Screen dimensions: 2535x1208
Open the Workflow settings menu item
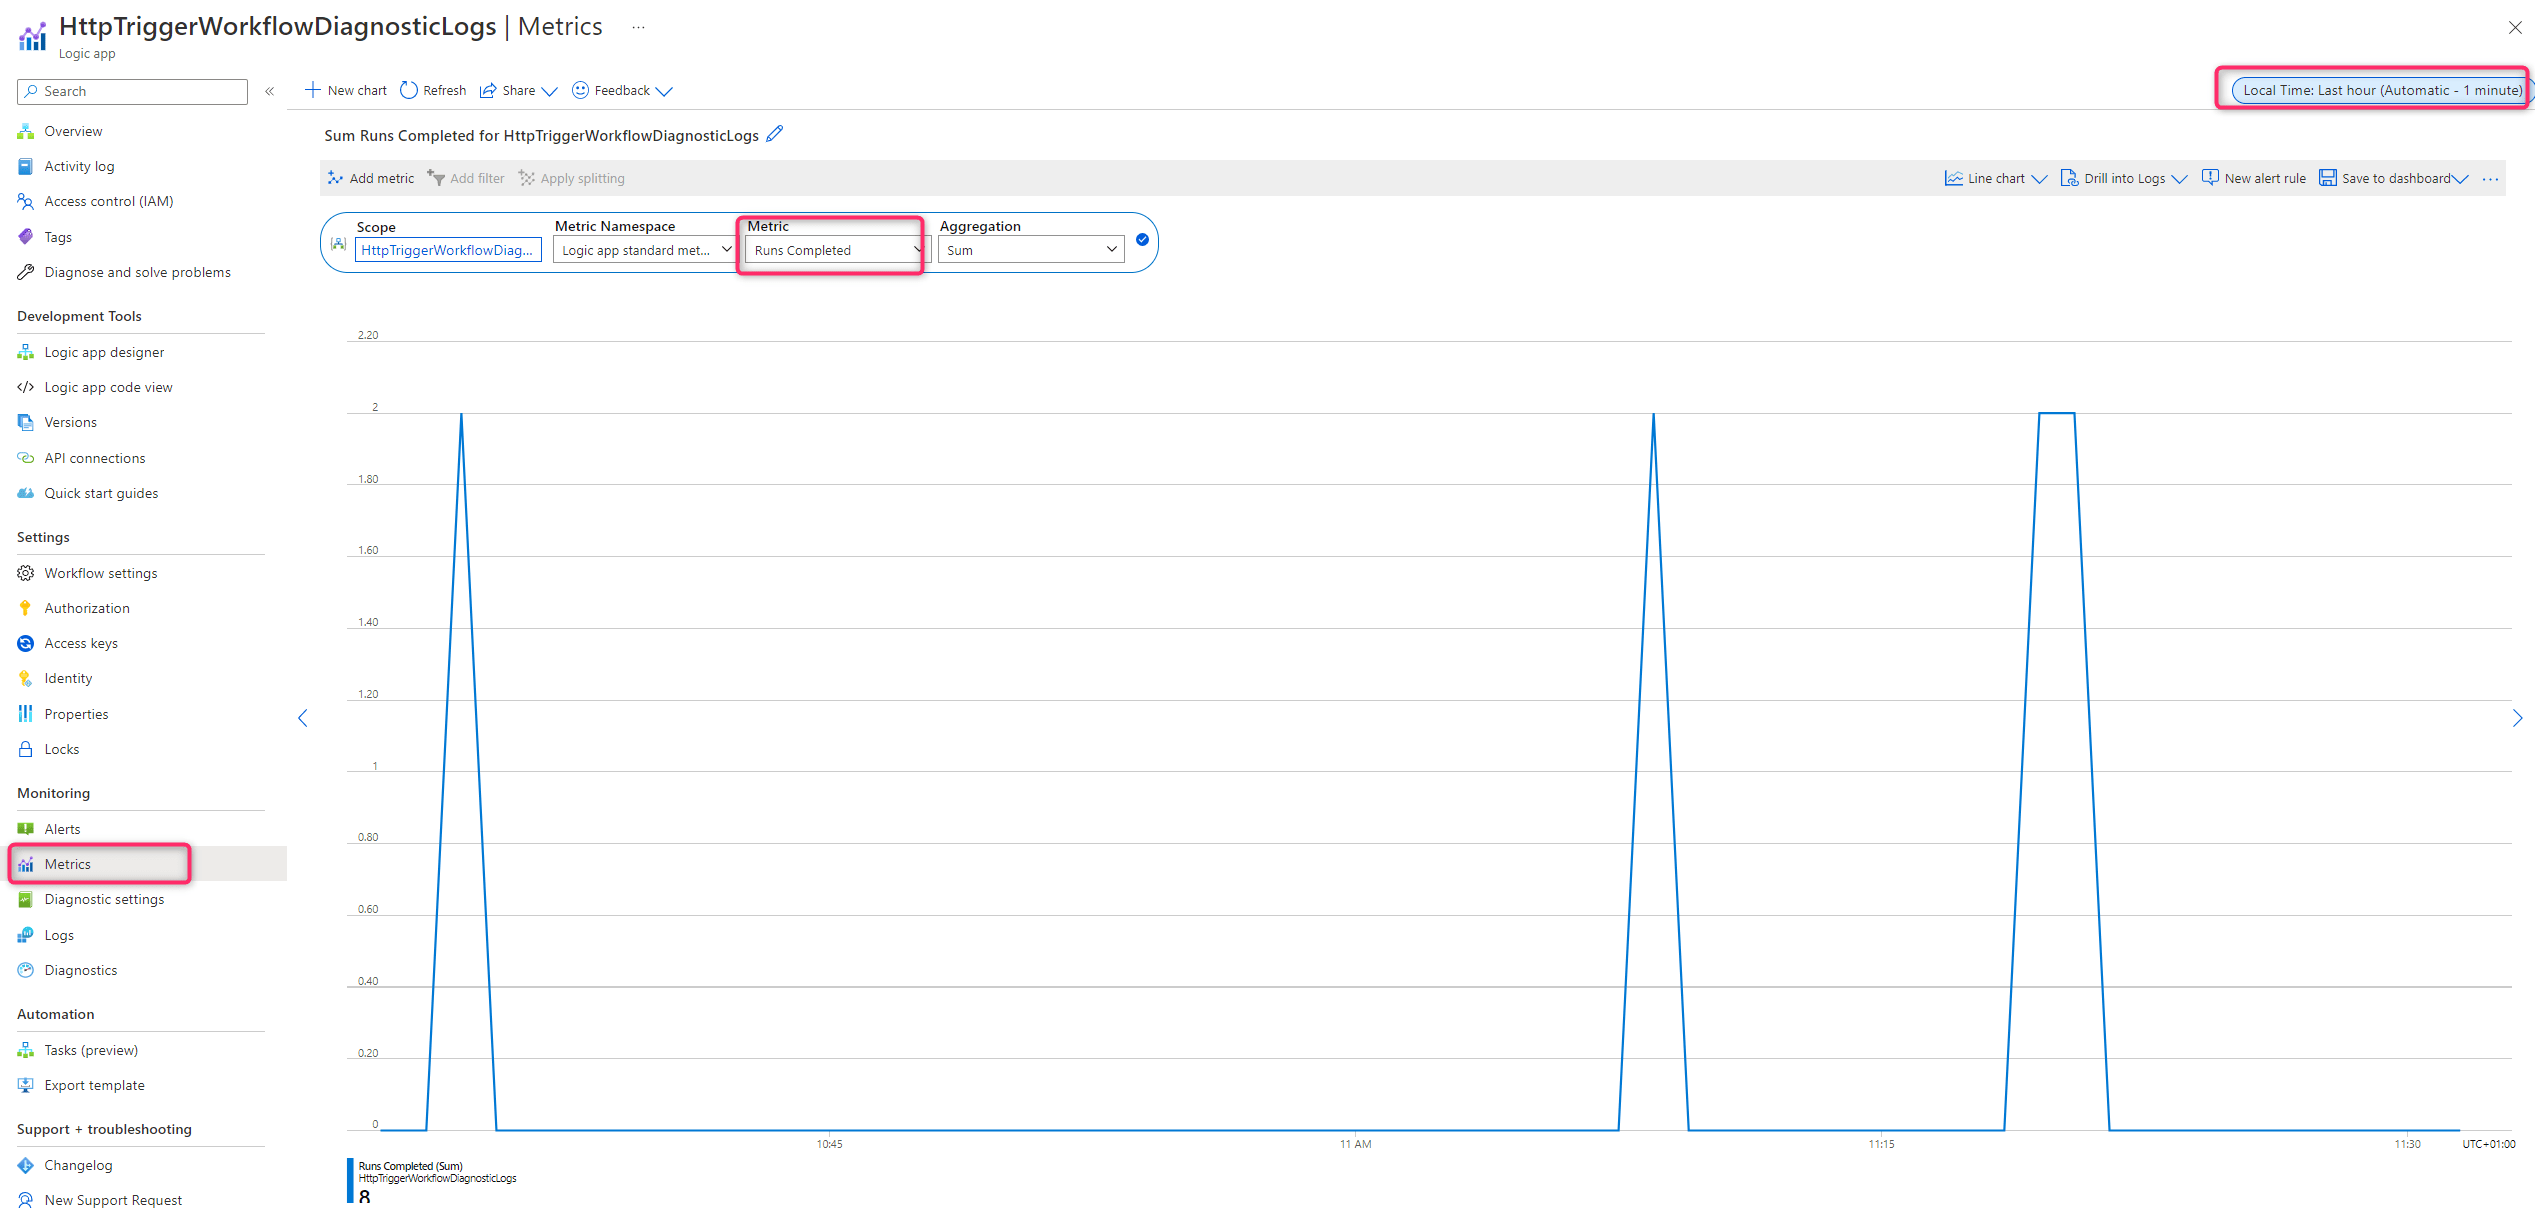click(100, 573)
